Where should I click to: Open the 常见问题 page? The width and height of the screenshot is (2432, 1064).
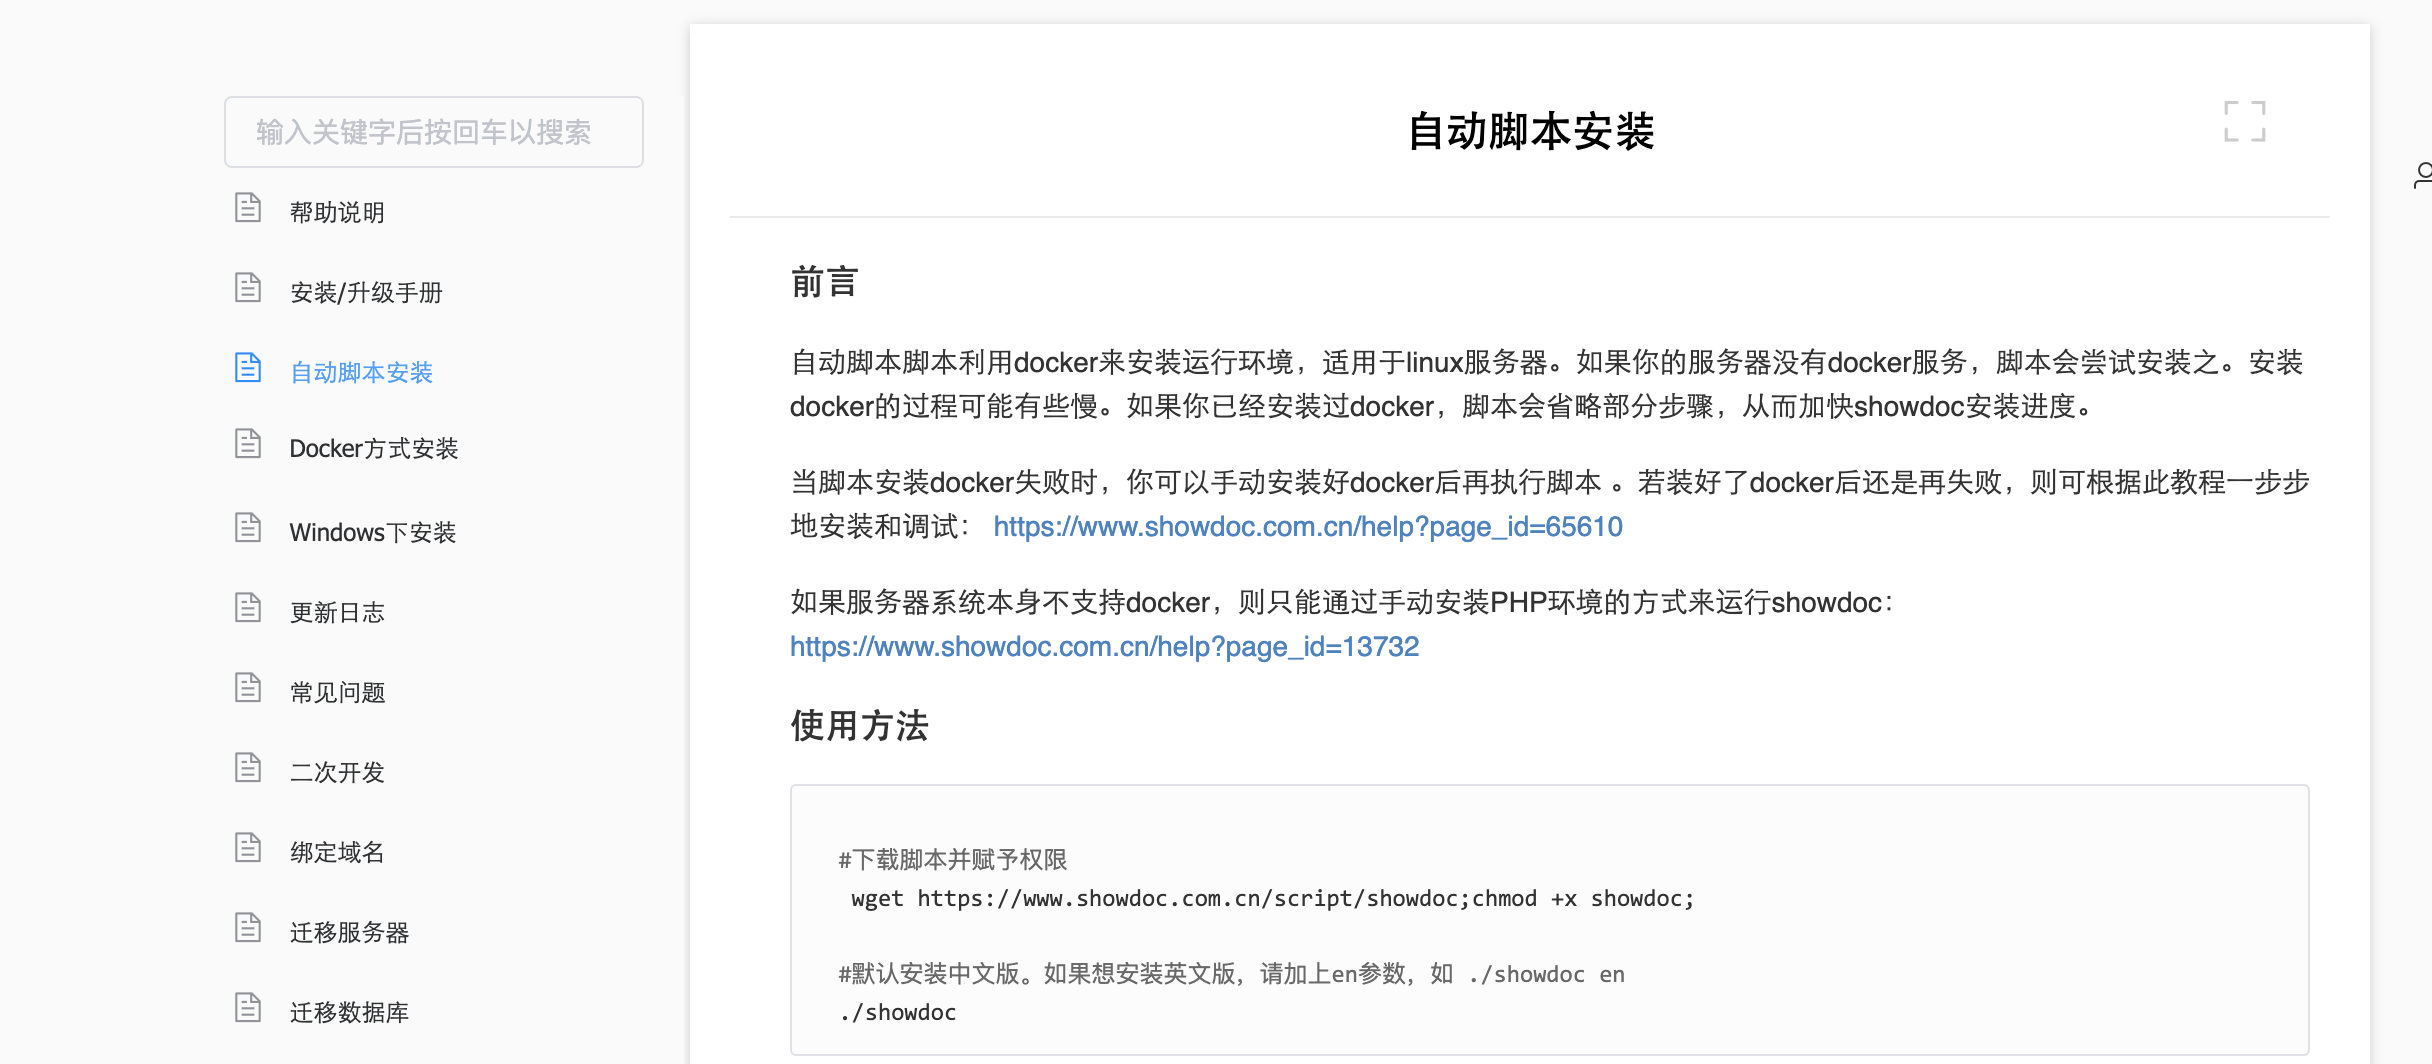tap(337, 691)
